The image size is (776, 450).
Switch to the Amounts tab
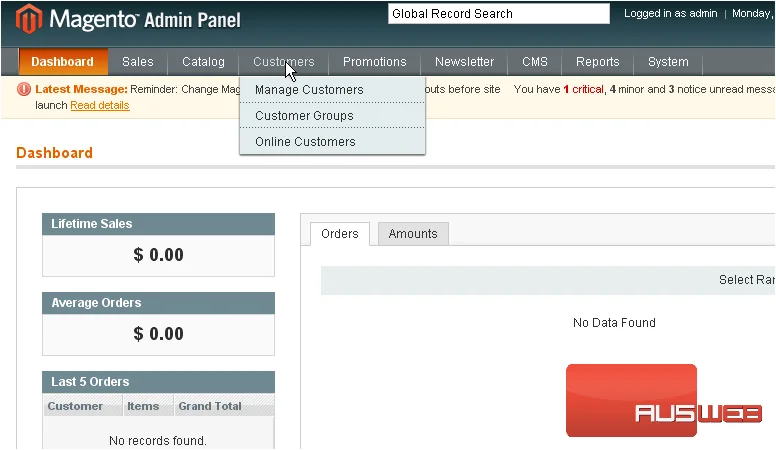pos(413,234)
